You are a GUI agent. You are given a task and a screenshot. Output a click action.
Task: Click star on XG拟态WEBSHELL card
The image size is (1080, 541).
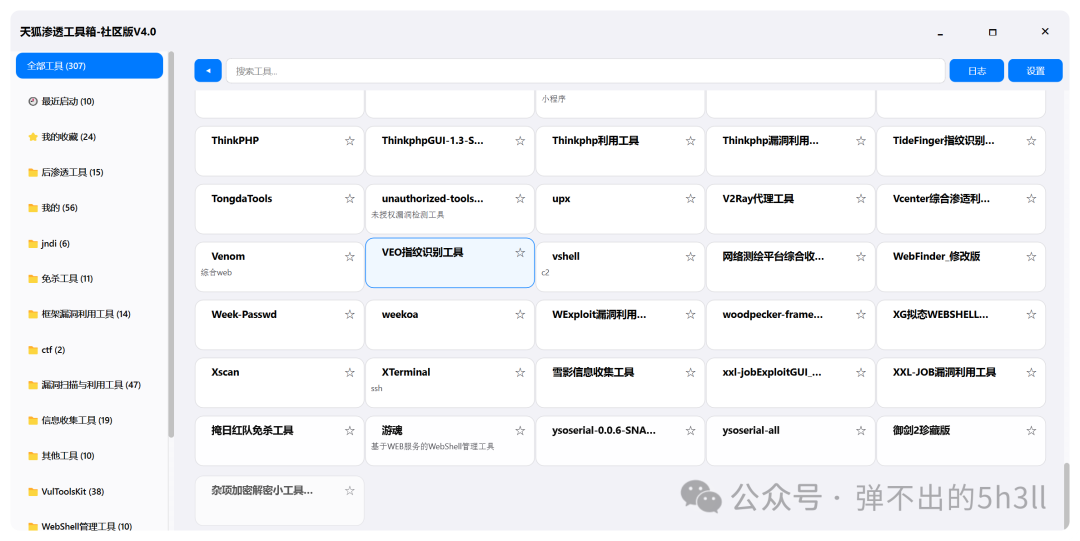(x=1031, y=315)
